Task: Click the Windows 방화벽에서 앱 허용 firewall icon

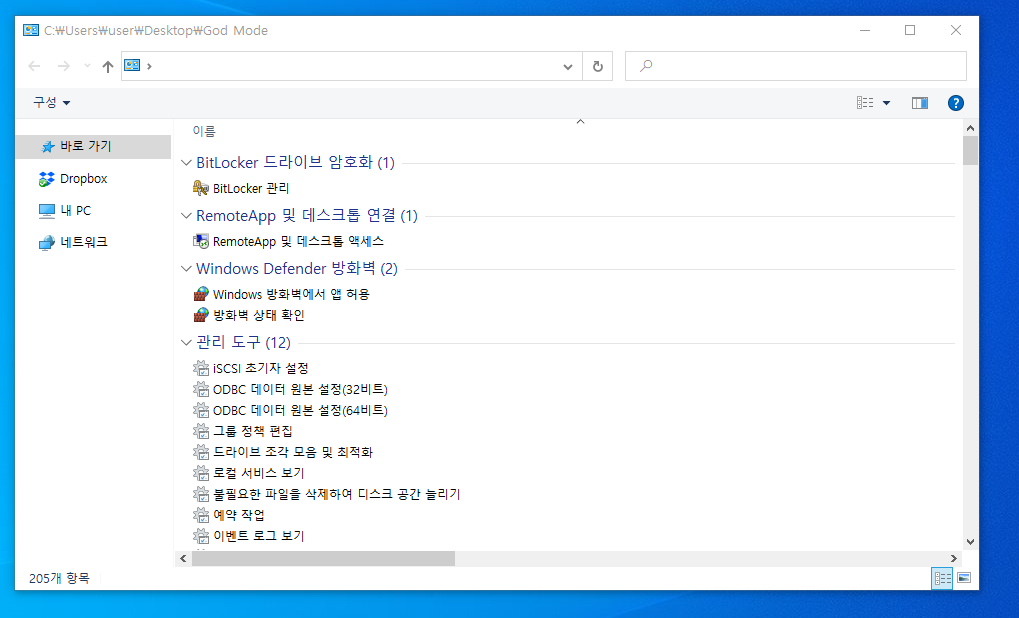Action: pyautogui.click(x=201, y=294)
